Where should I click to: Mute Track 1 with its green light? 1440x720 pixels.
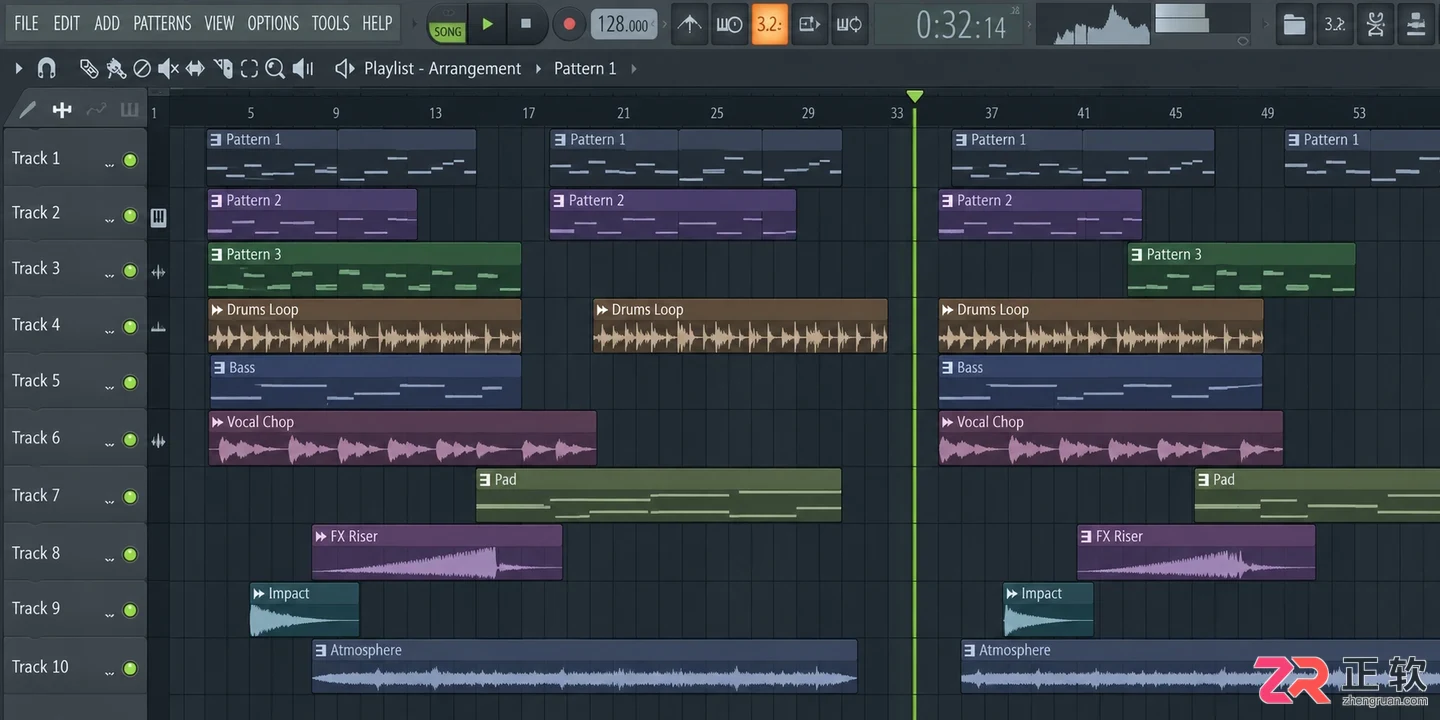[130, 160]
